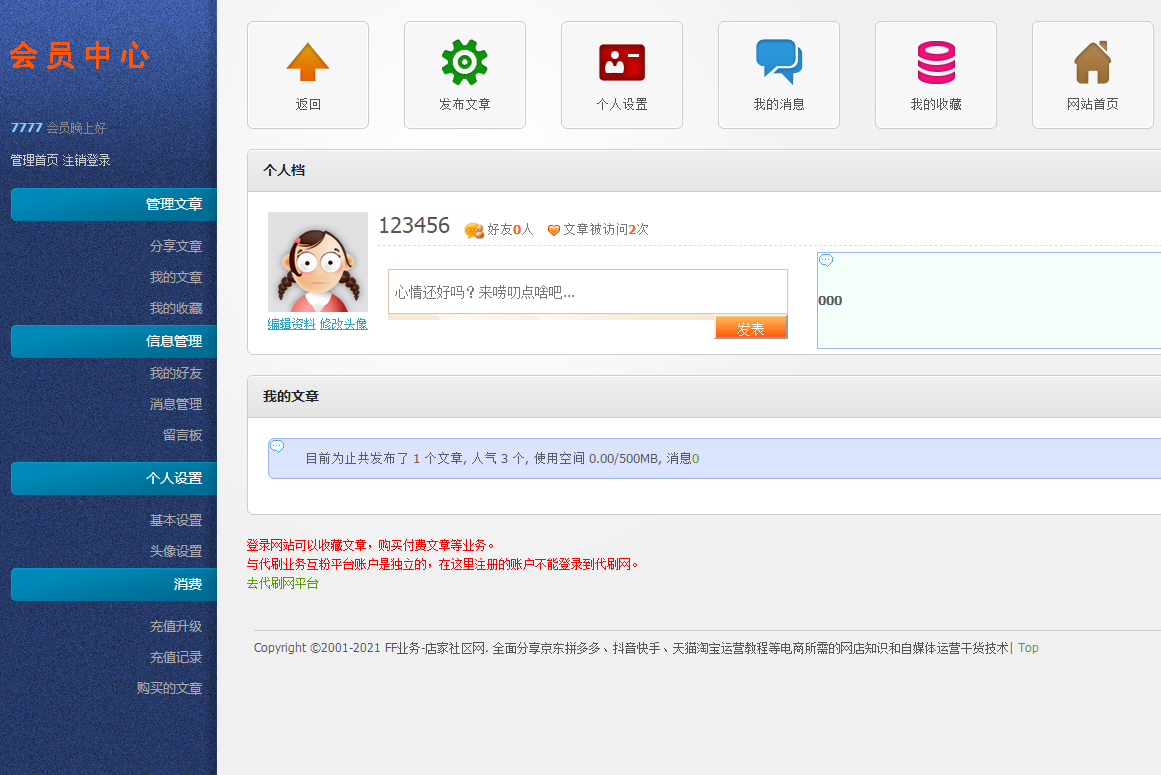Click the 修改头像 link under avatar
The height and width of the screenshot is (775, 1161).
(343, 324)
